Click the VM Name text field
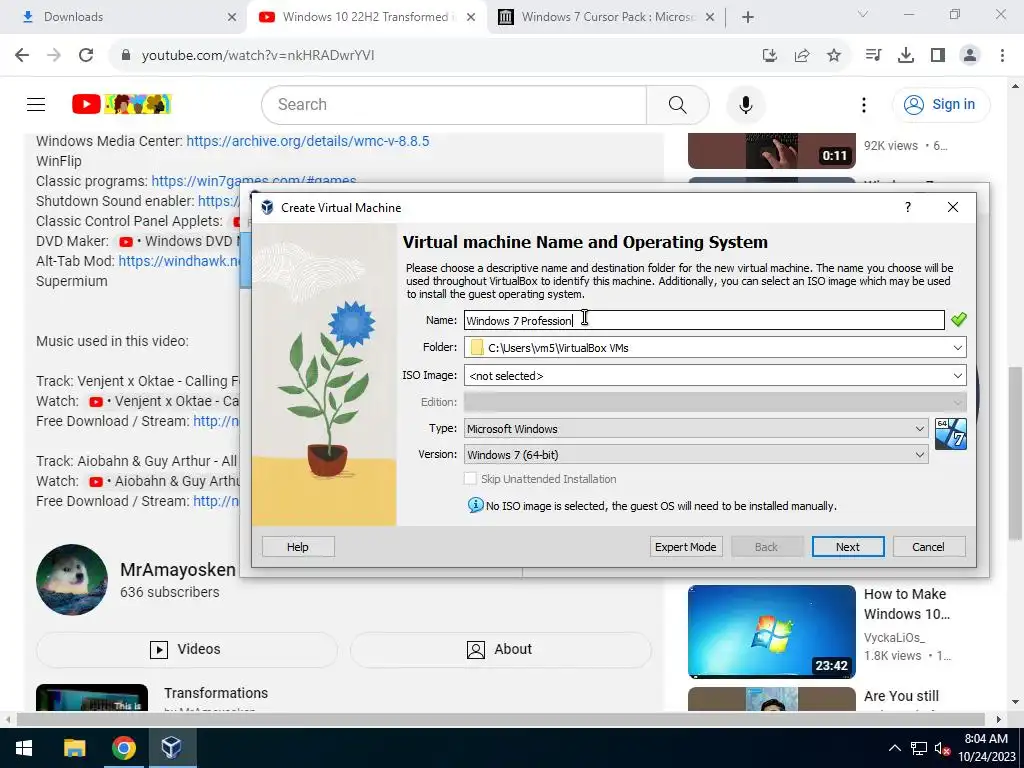The image size is (1024, 768). (704, 320)
